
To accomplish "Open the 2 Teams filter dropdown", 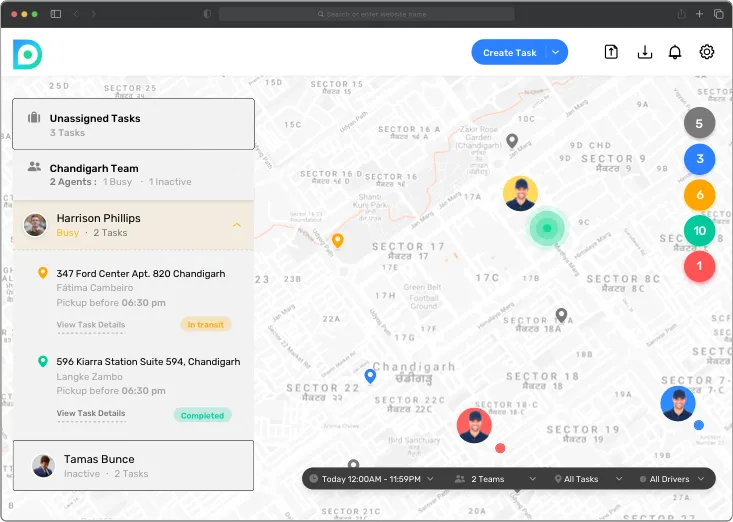I will tap(494, 479).
